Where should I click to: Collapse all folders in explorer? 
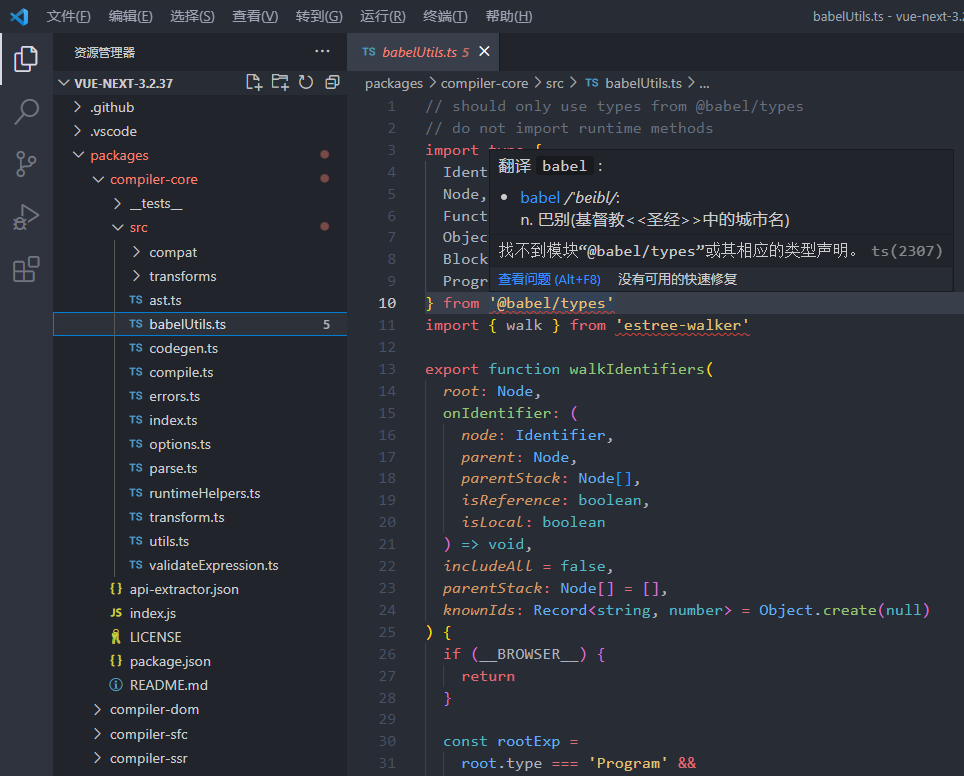[332, 82]
